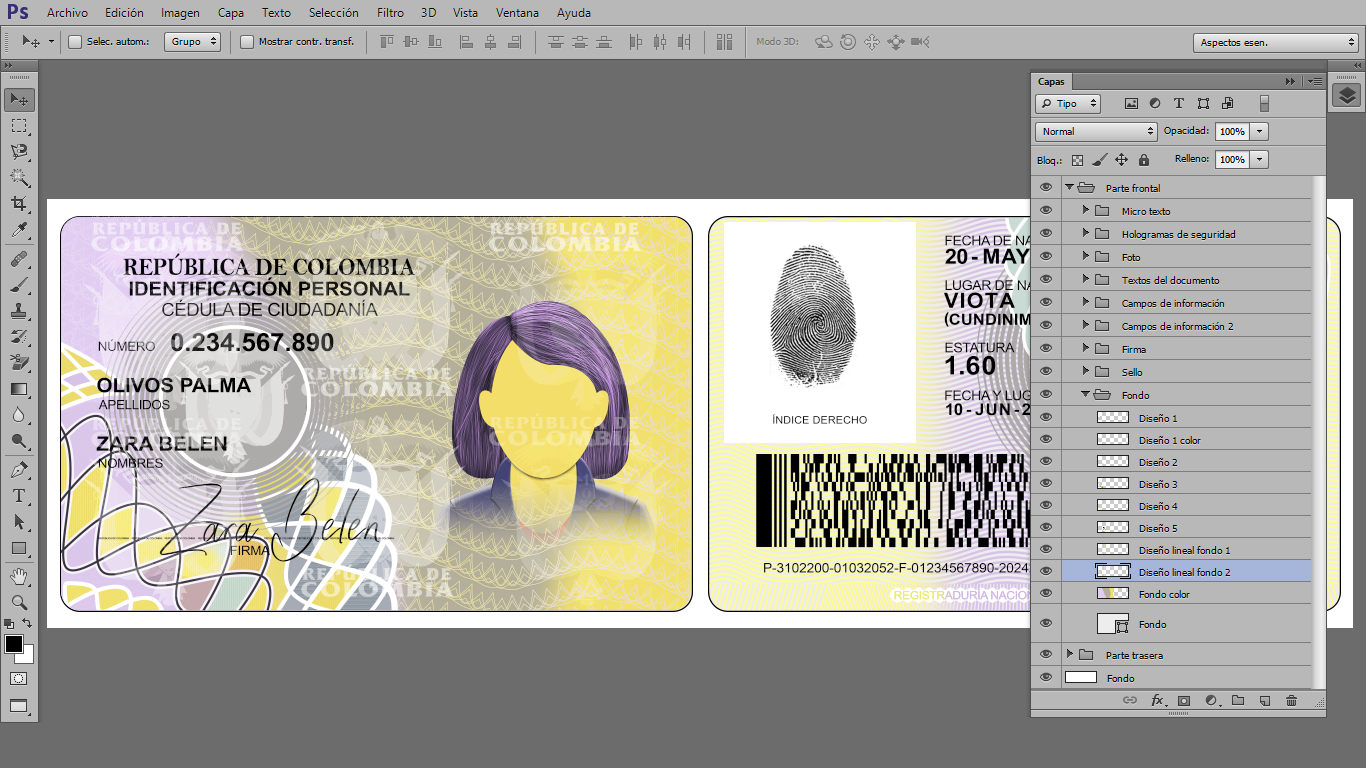Hide the Diseño 1 layer

point(1046,417)
